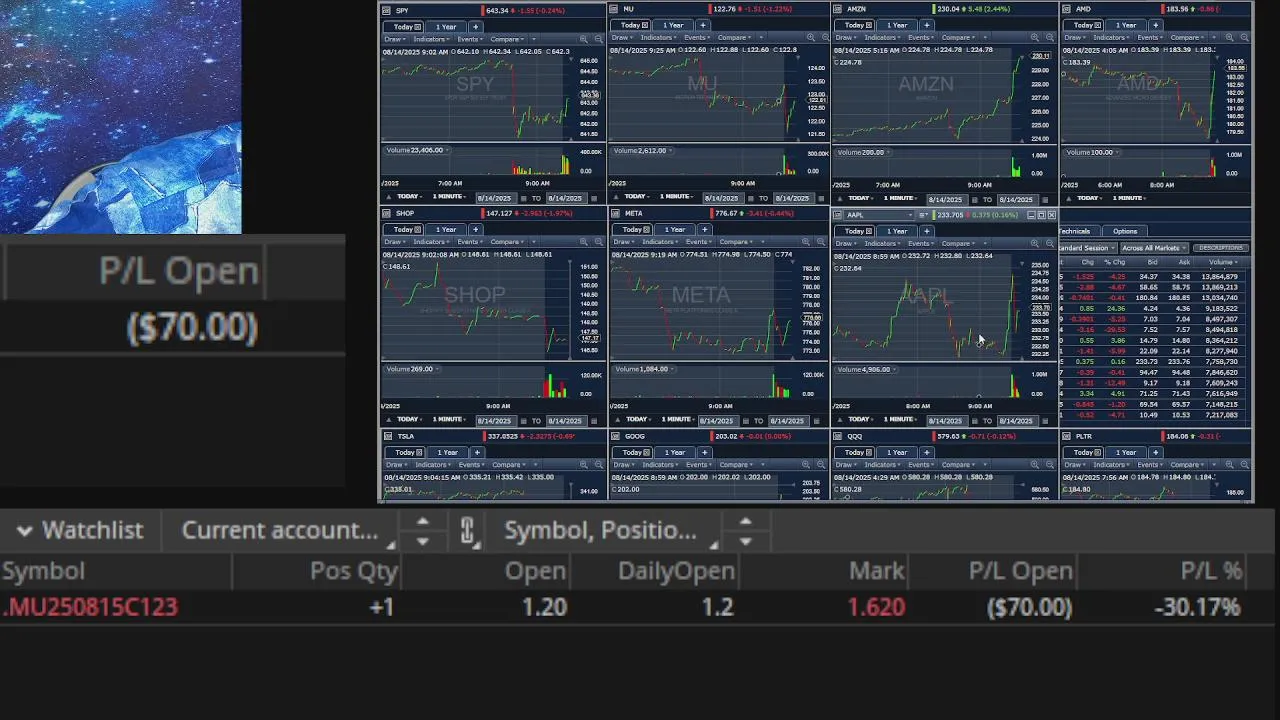The image size is (1280, 720).
Task: Open the SPY end date calendar
Action: (x=593, y=198)
